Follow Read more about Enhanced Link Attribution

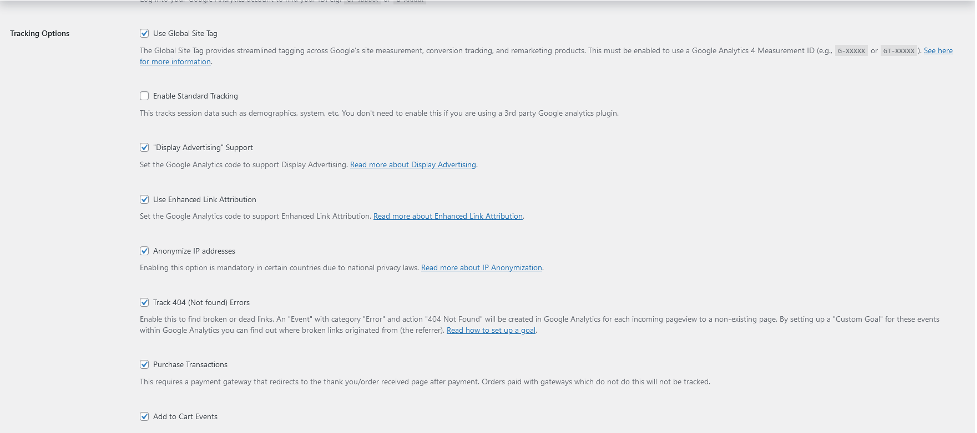pos(448,216)
